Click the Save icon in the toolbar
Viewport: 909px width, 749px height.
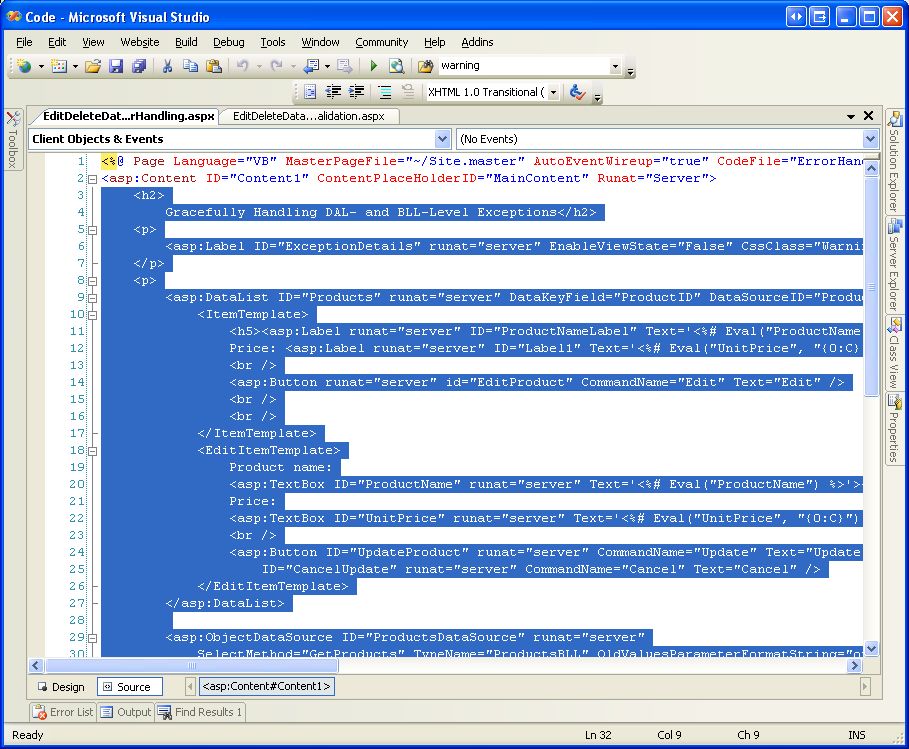pyautogui.click(x=116, y=66)
